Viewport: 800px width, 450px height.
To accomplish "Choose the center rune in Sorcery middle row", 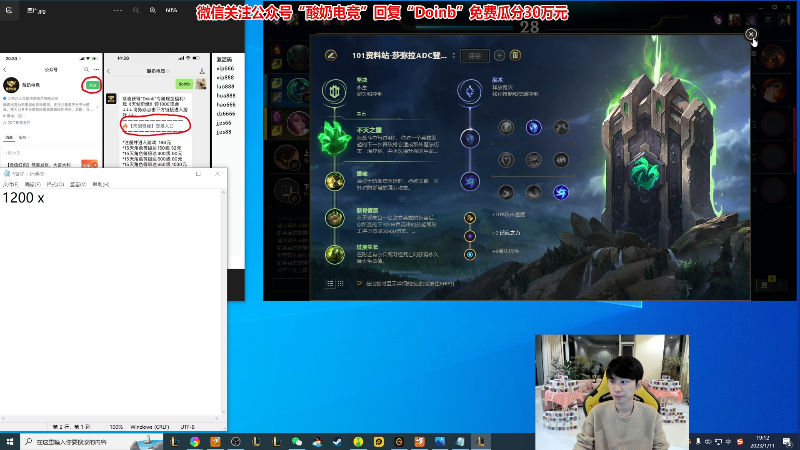I will click(534, 160).
